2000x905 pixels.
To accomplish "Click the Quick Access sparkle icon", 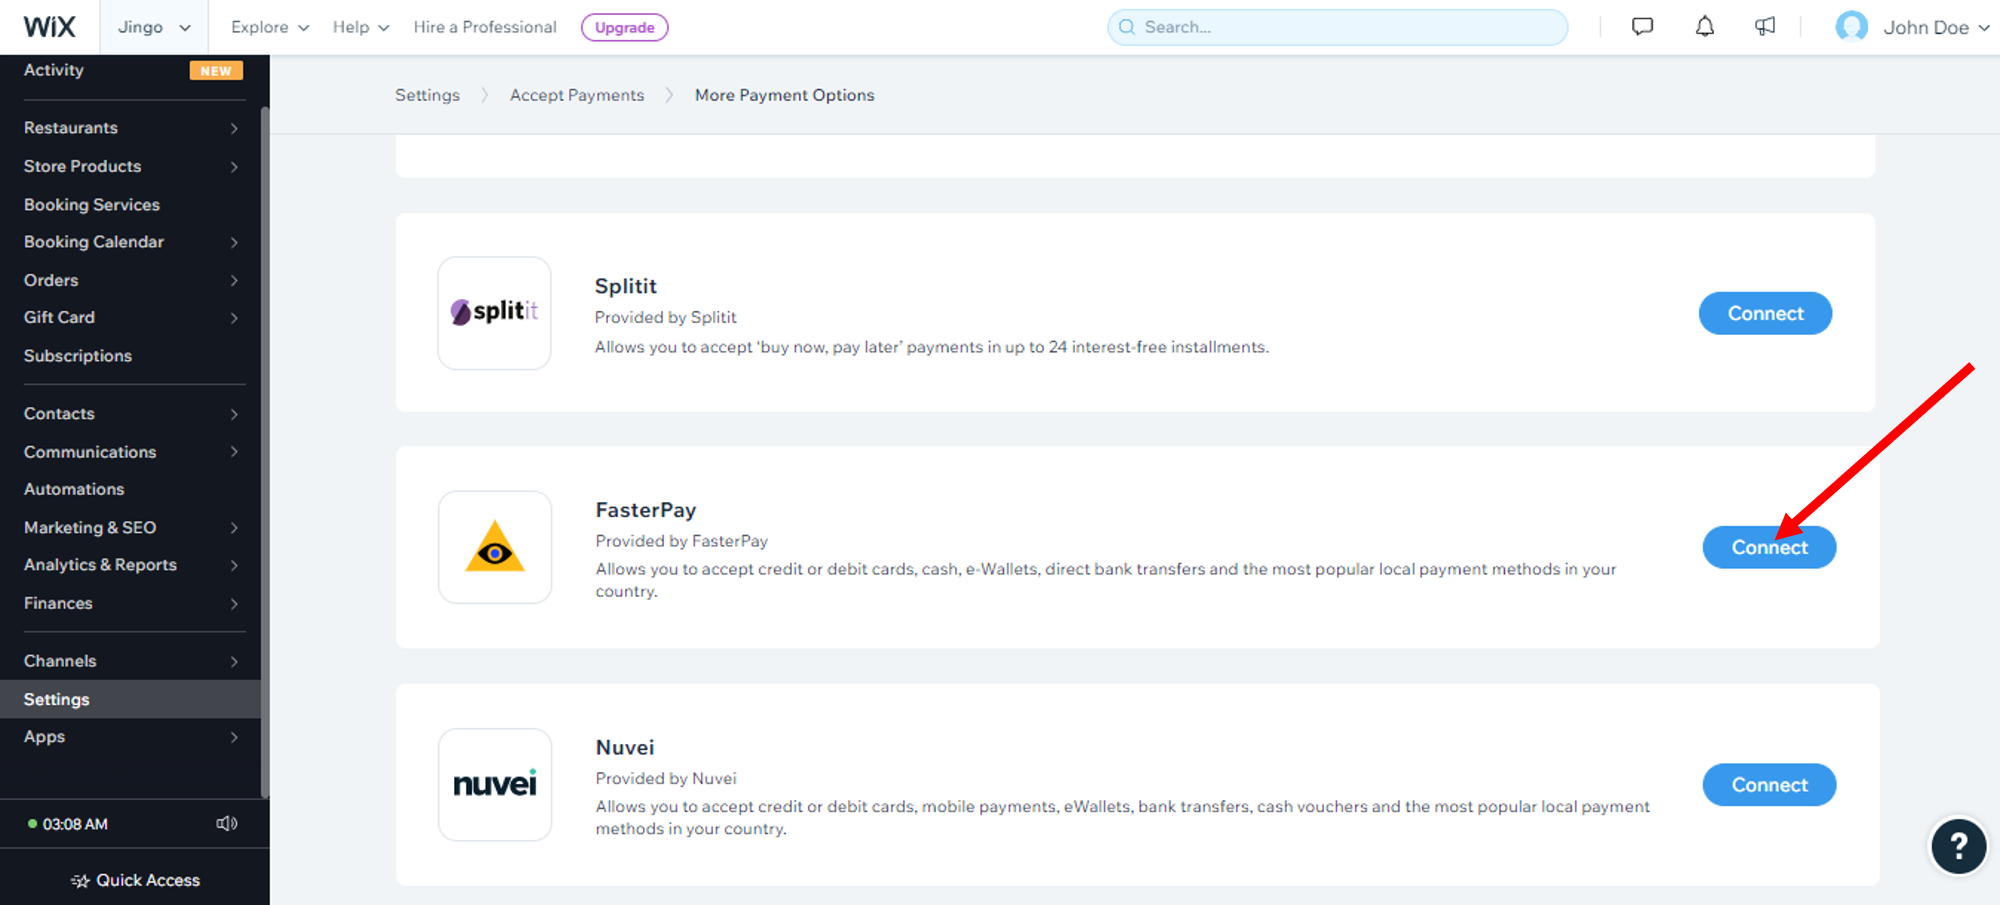I will [80, 881].
